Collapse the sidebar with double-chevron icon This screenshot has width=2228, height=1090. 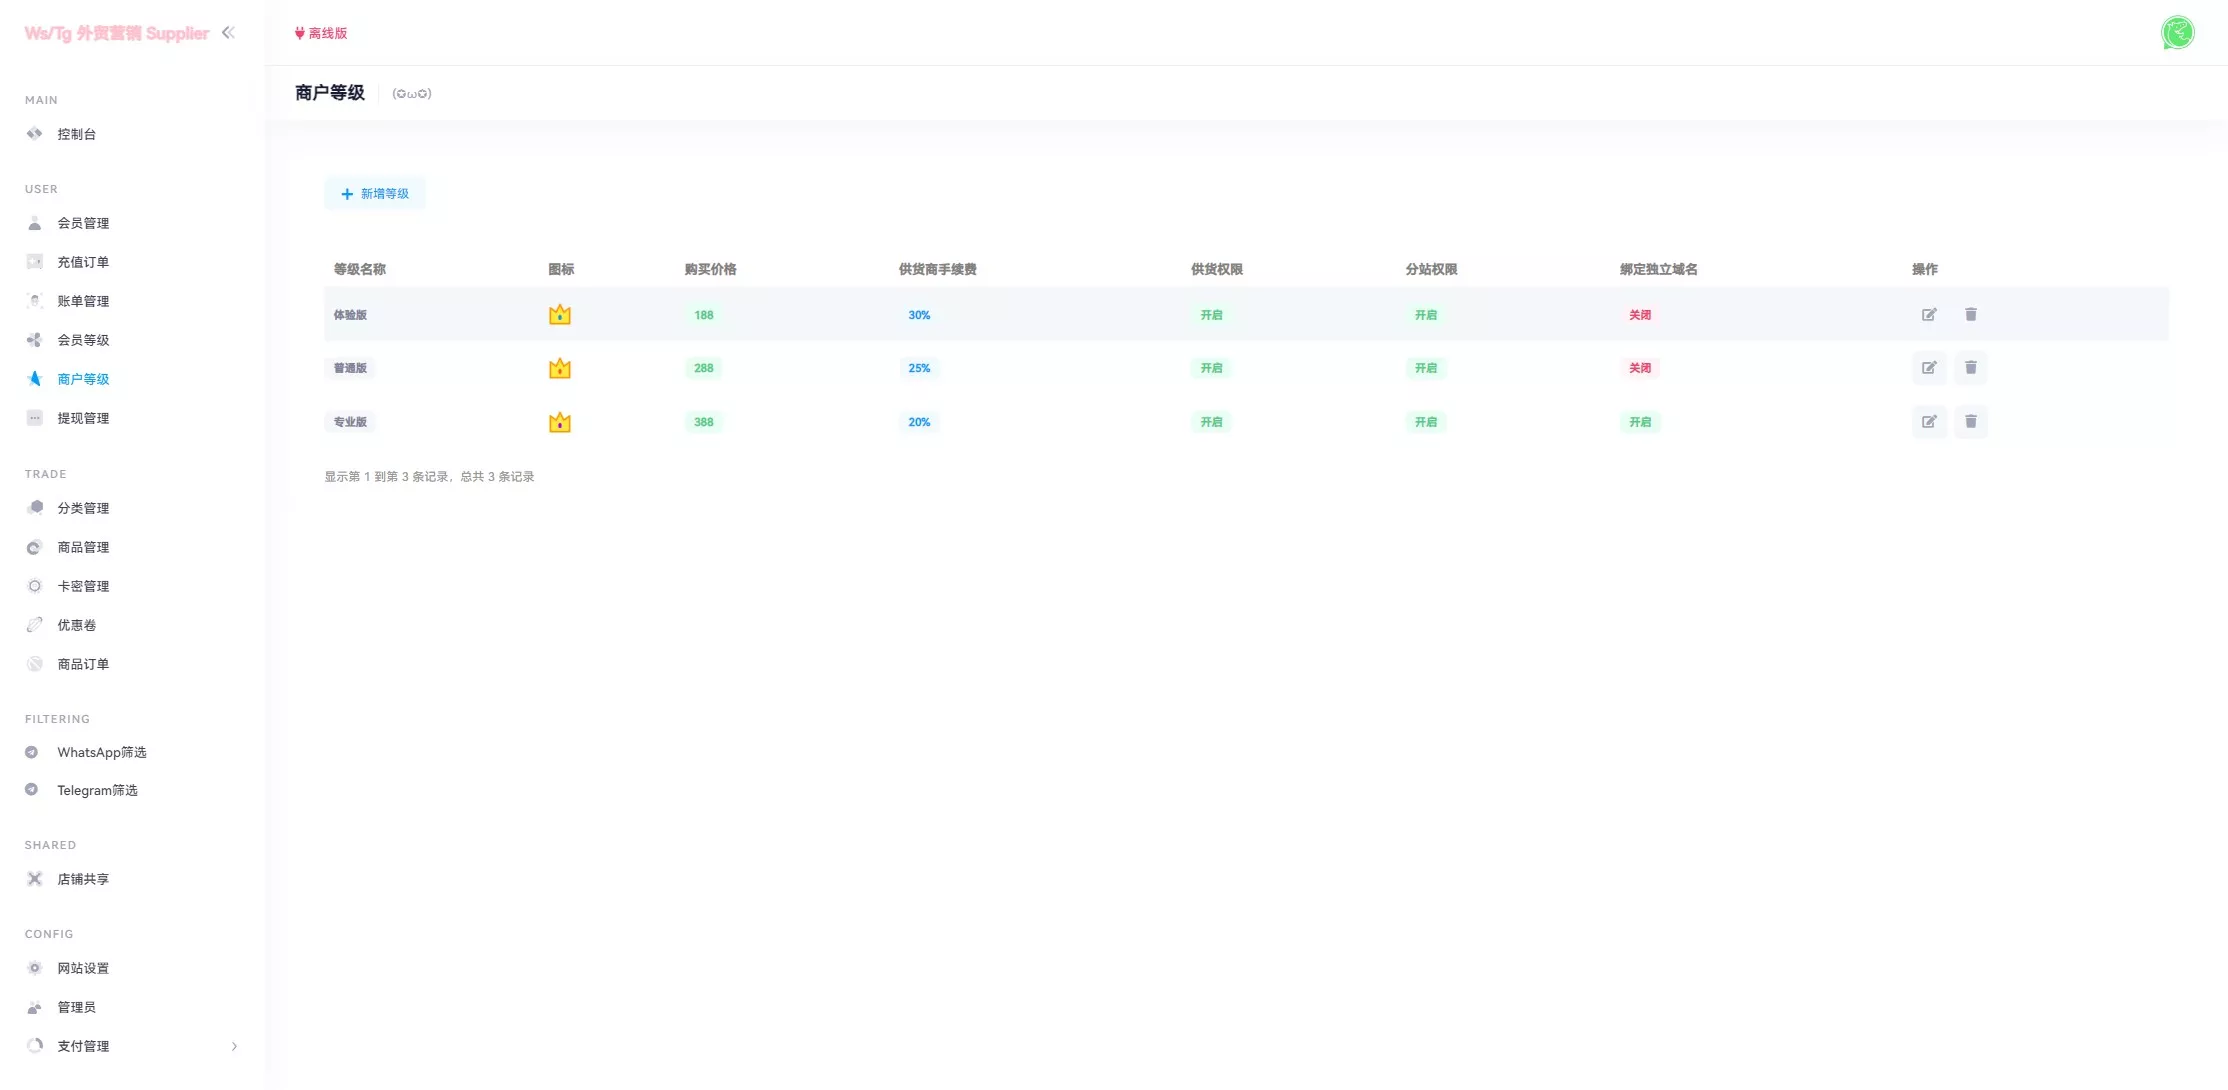228,33
